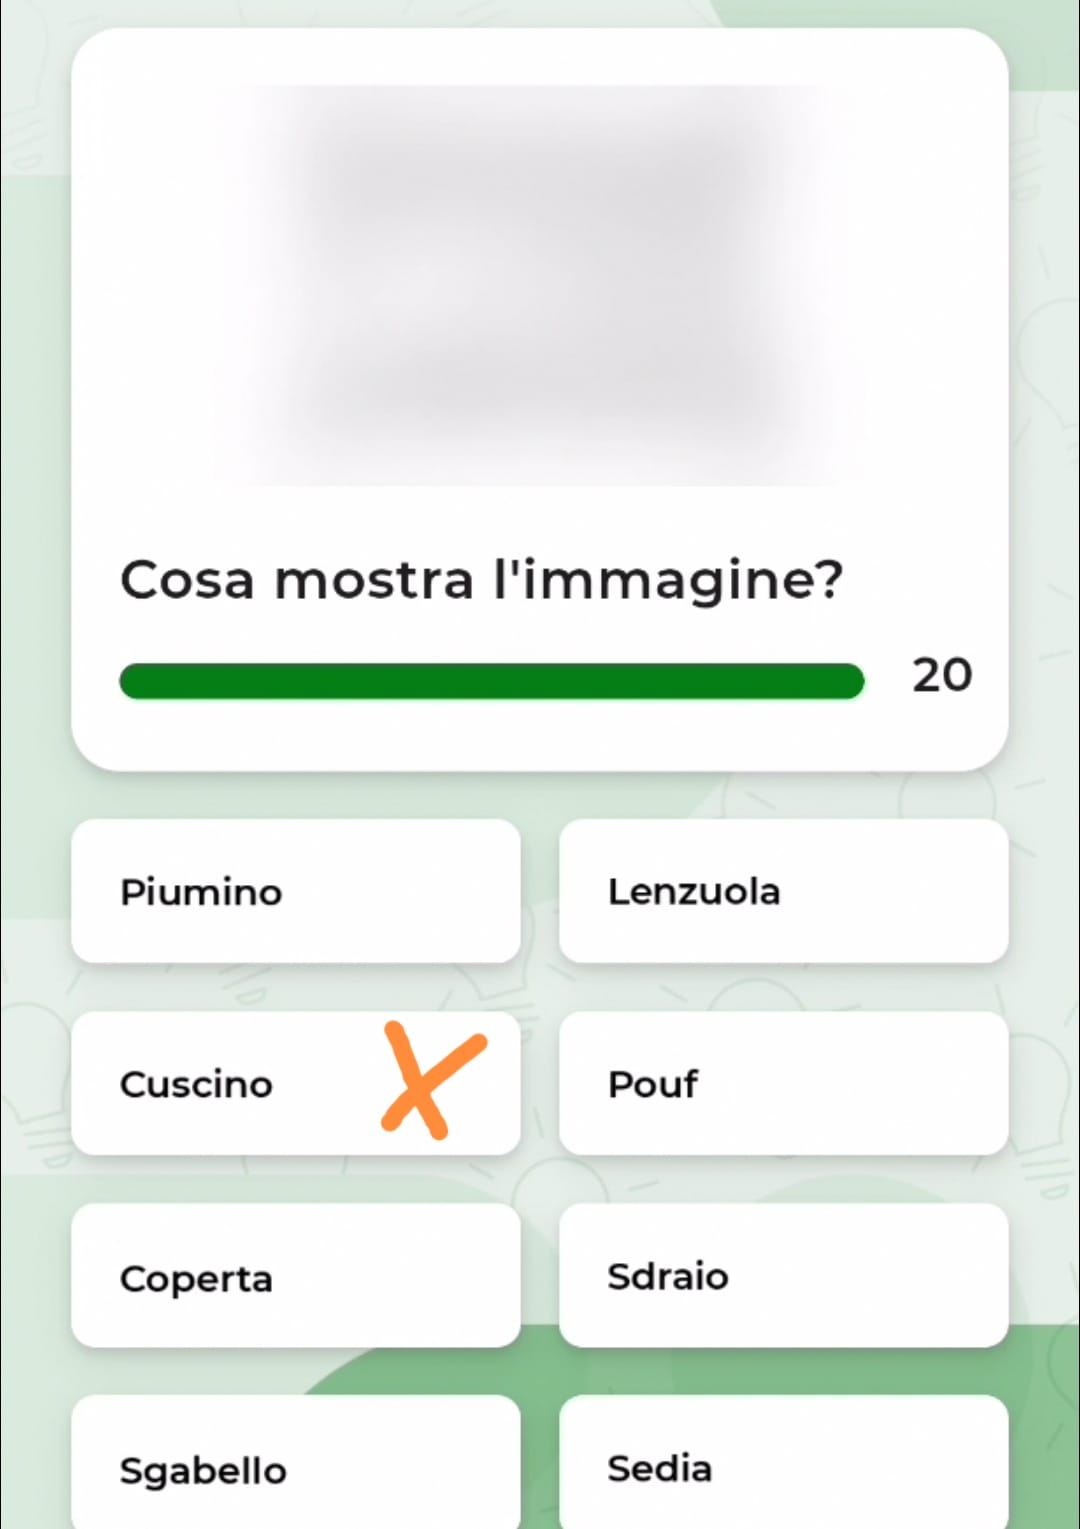The width and height of the screenshot is (1080, 1529).
Task: Choose Coperta as the answer
Action: click(x=296, y=1275)
